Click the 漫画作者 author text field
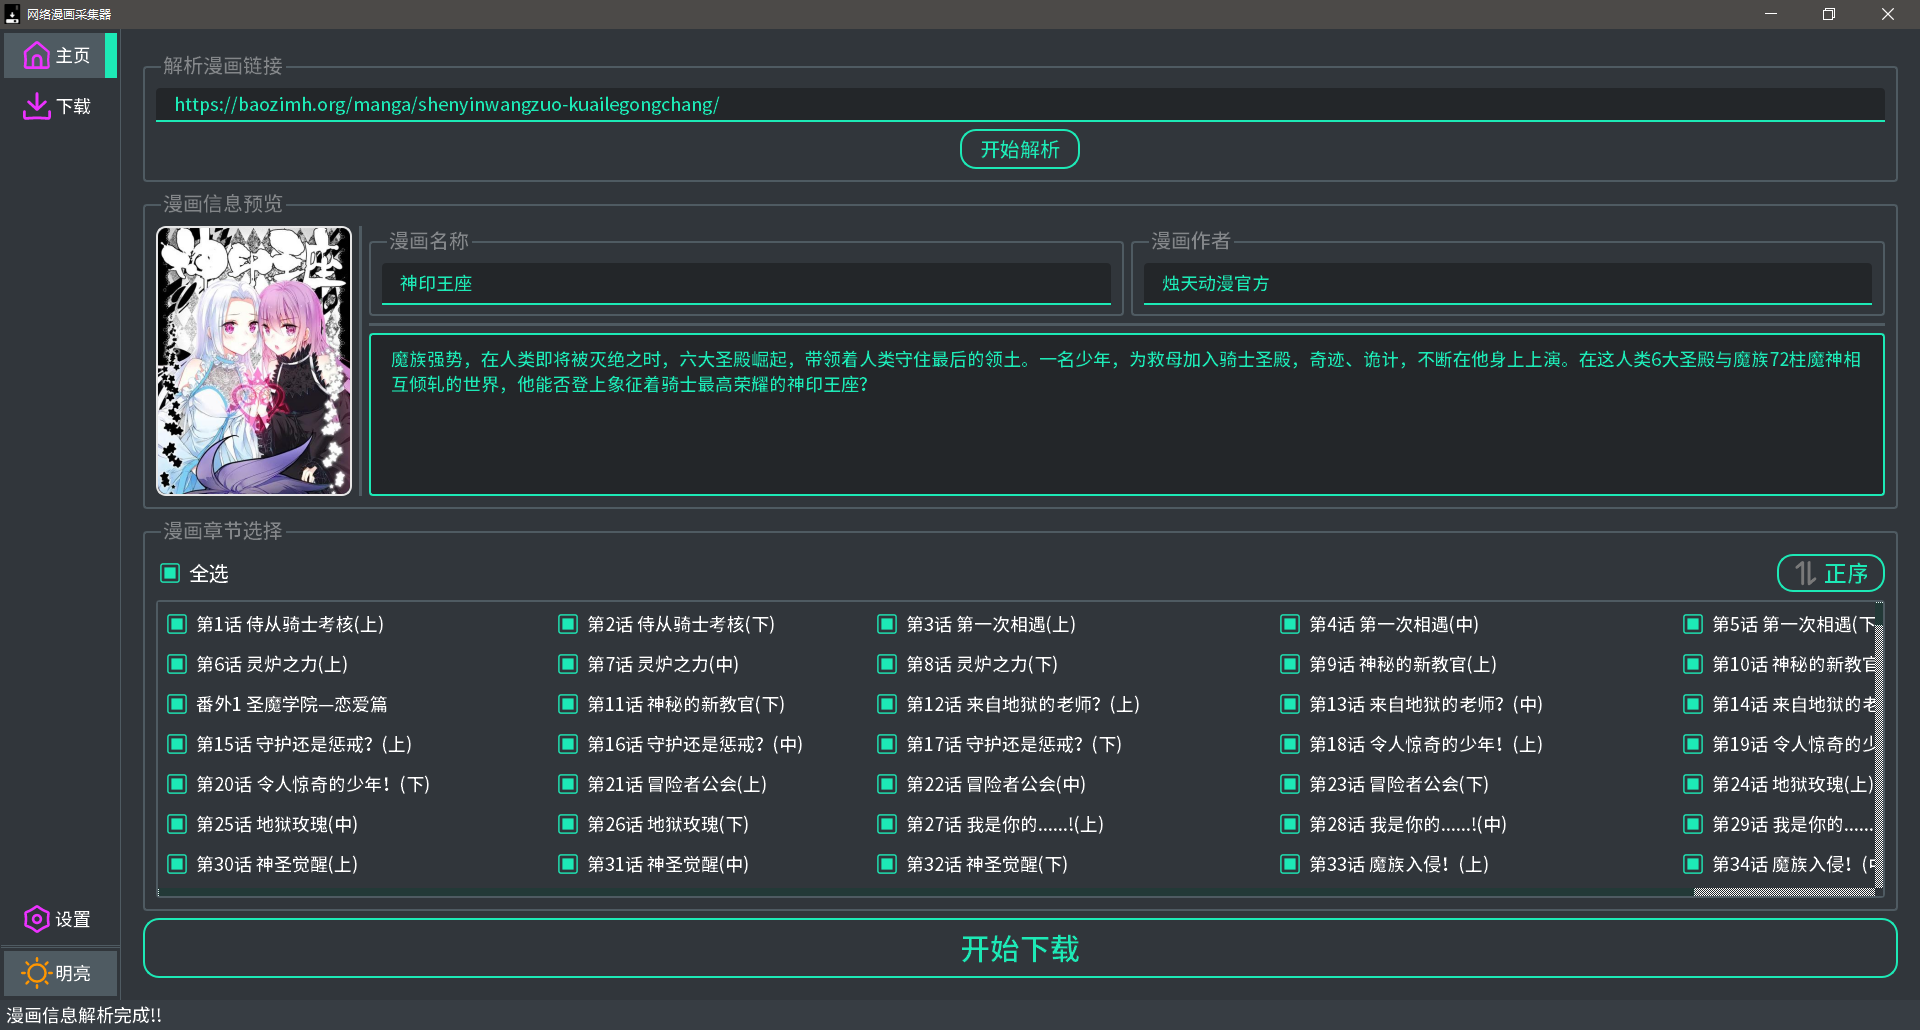Image resolution: width=1920 pixels, height=1030 pixels. point(1506,284)
